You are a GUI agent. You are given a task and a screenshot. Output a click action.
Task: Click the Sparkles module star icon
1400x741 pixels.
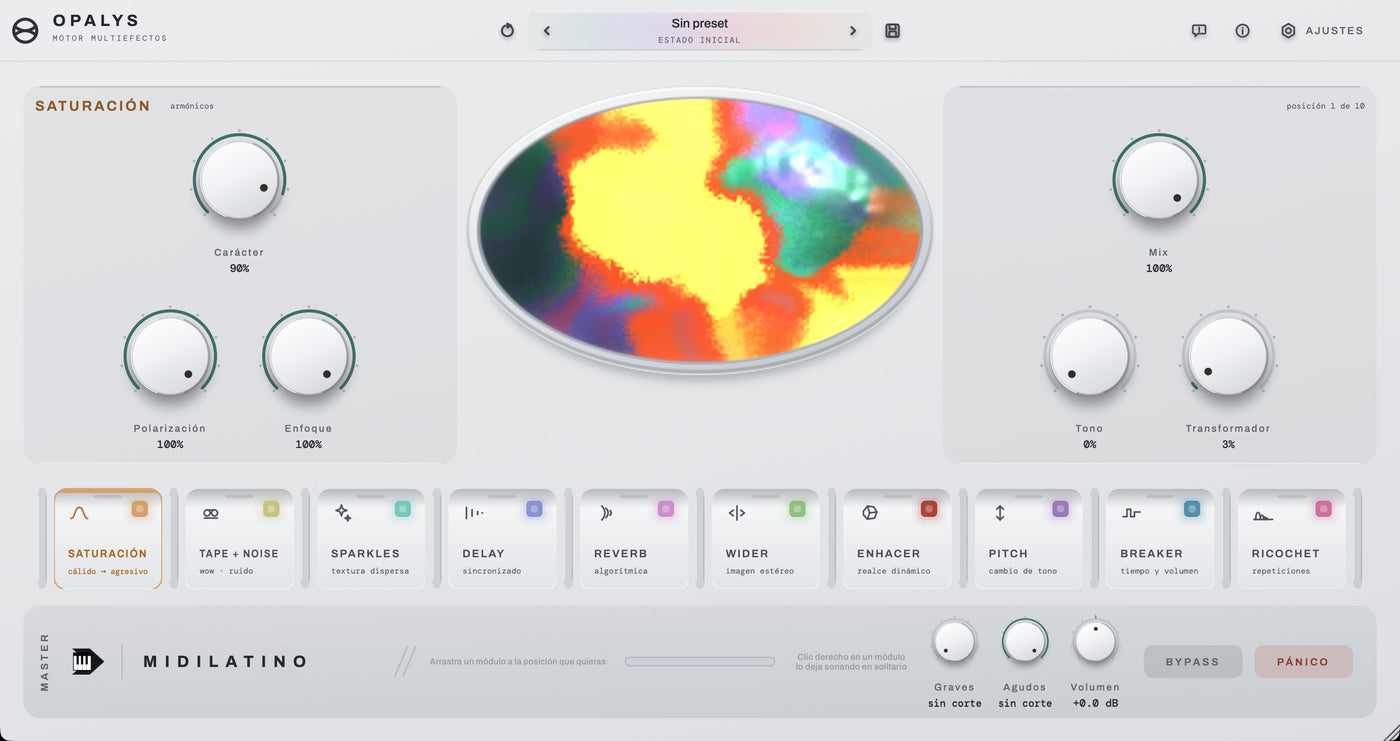pyautogui.click(x=343, y=513)
